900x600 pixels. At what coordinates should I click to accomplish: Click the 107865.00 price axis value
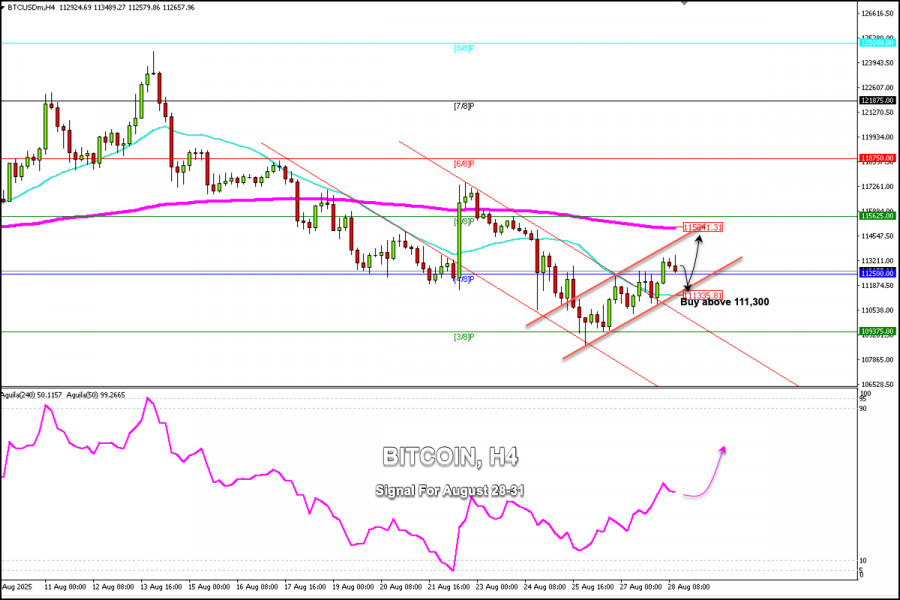tap(877, 359)
